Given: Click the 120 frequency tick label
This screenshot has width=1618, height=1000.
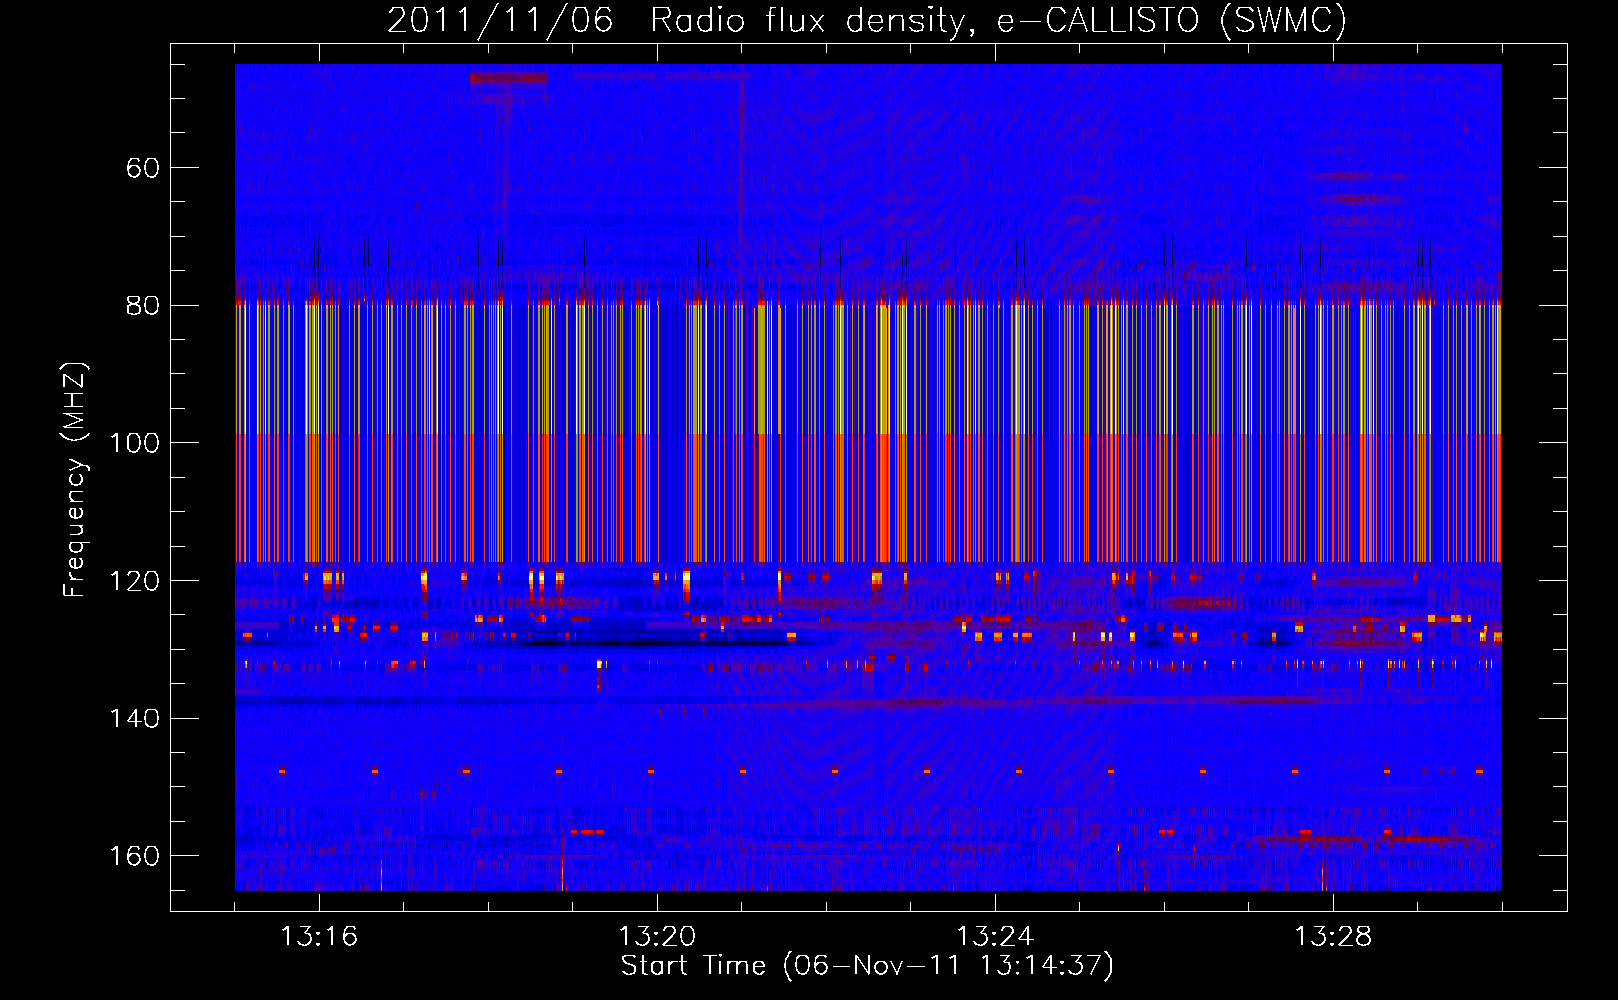Looking at the screenshot, I should 135,581.
